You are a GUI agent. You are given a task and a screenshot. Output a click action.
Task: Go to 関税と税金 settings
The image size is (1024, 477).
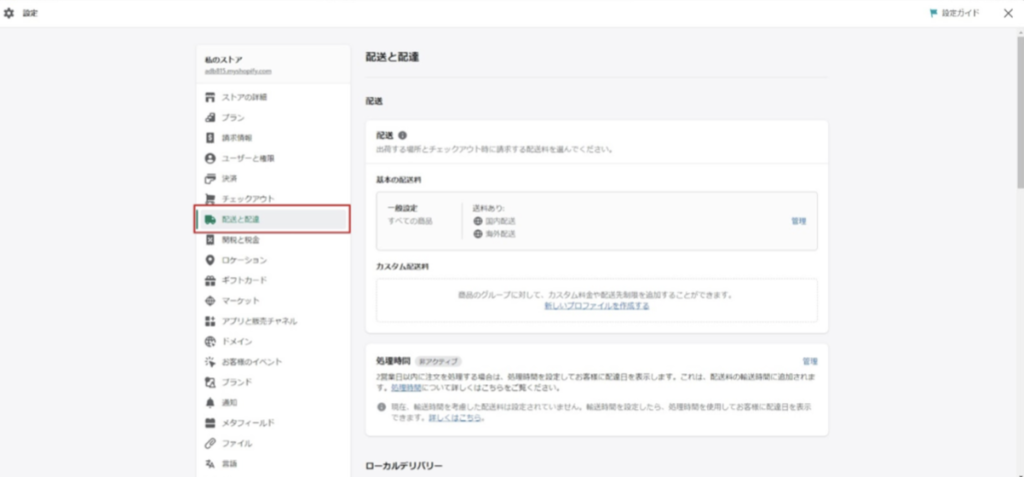coord(240,240)
